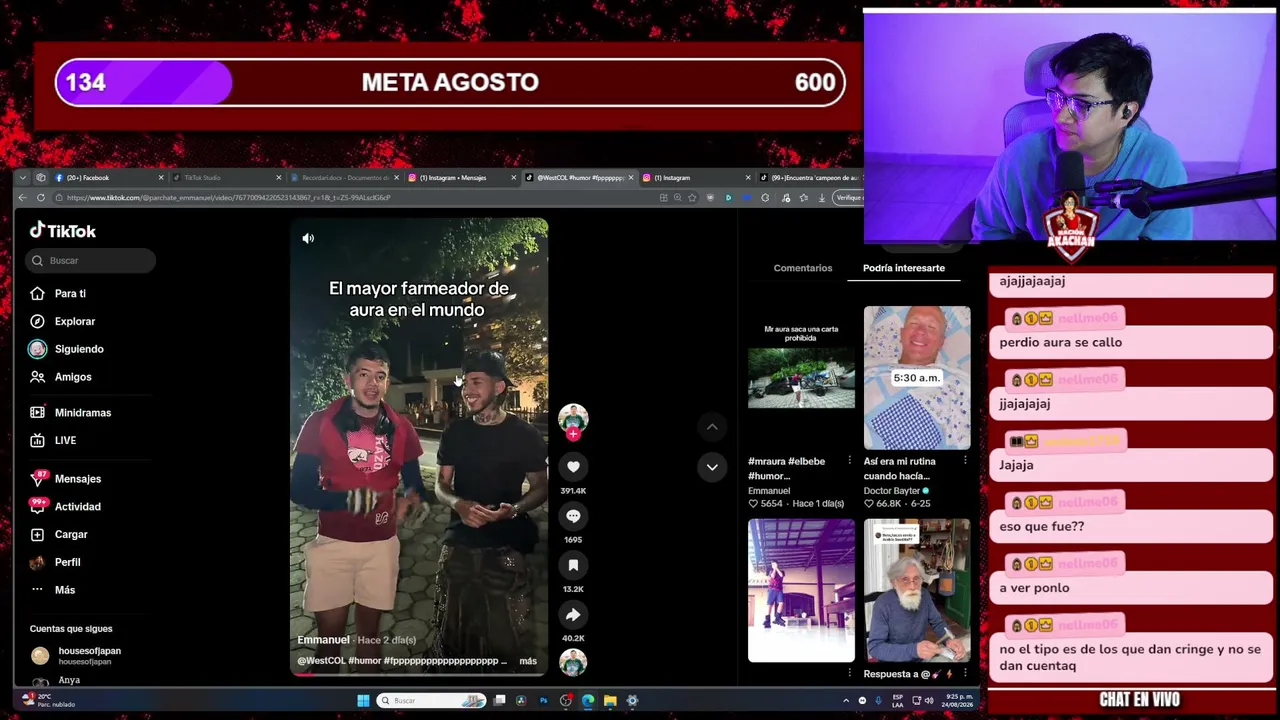Viewport: 1280px width, 720px height.
Task: Open options for the Respuesta a @ card
Action: [965, 674]
